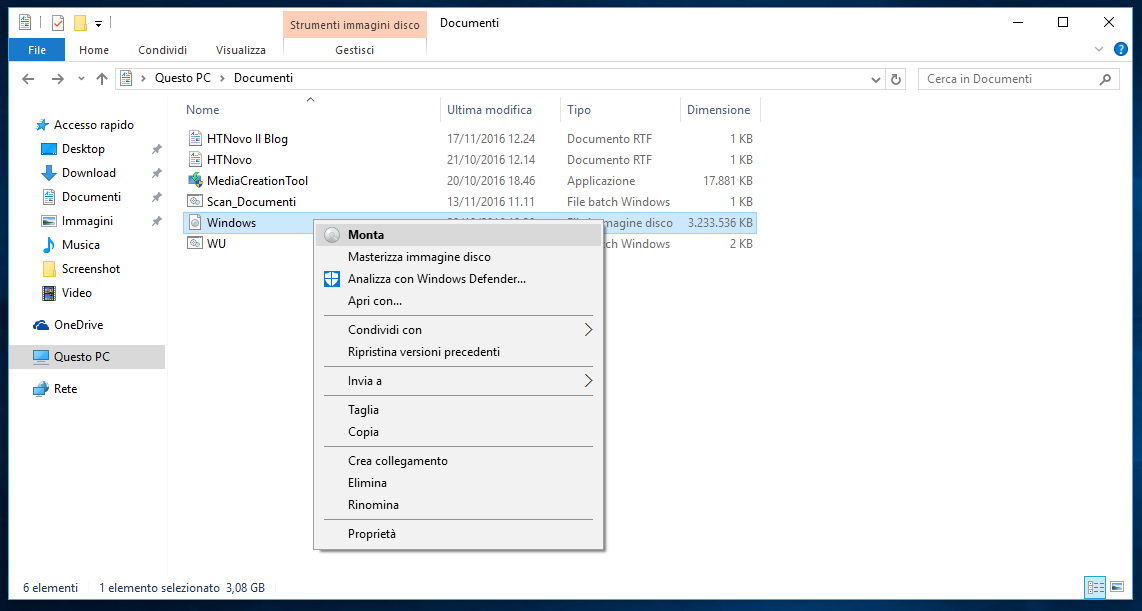Click the Accesso rapido star icon
Viewport: 1142px width, 611px height.
42,125
